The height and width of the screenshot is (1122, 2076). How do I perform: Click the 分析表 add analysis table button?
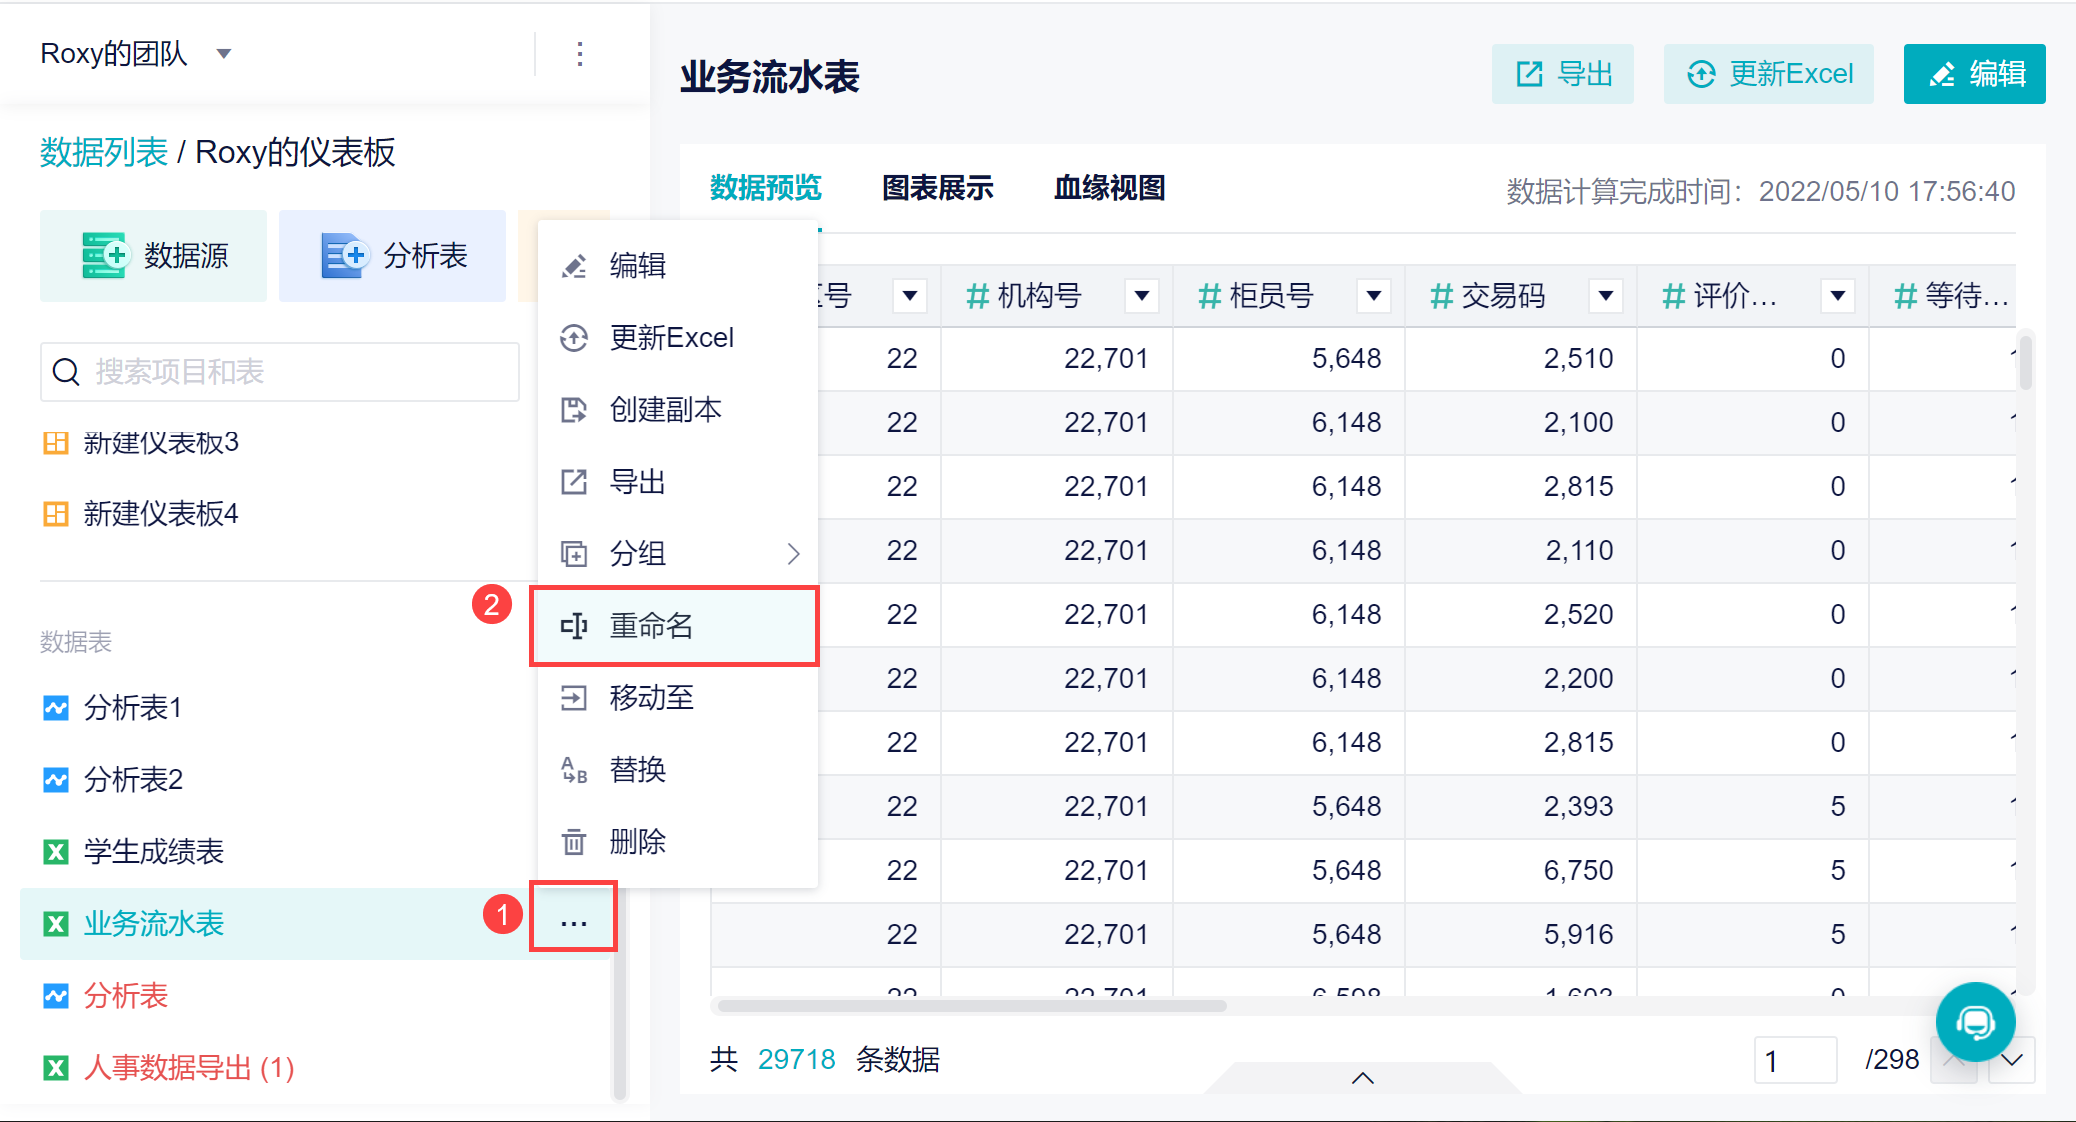point(393,256)
